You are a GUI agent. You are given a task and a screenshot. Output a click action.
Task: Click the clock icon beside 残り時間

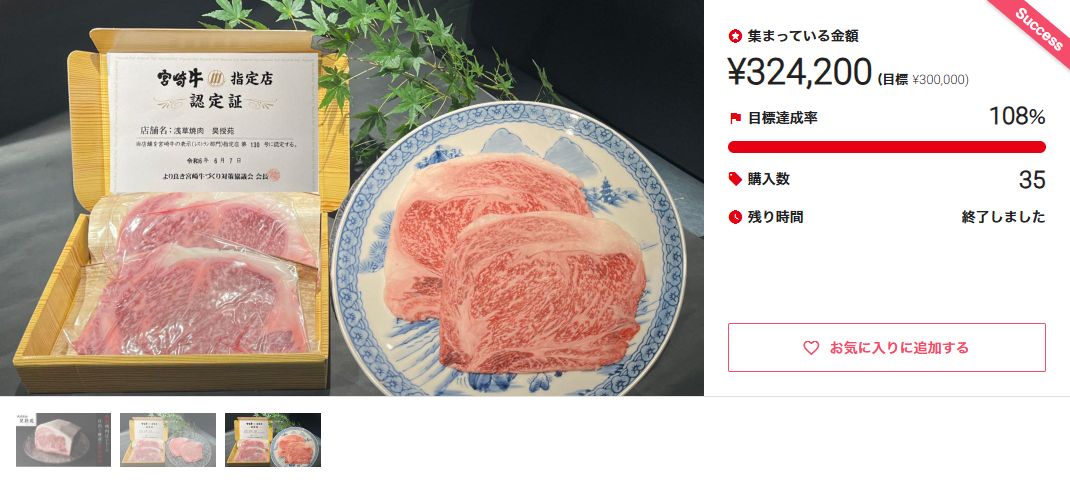(x=735, y=217)
